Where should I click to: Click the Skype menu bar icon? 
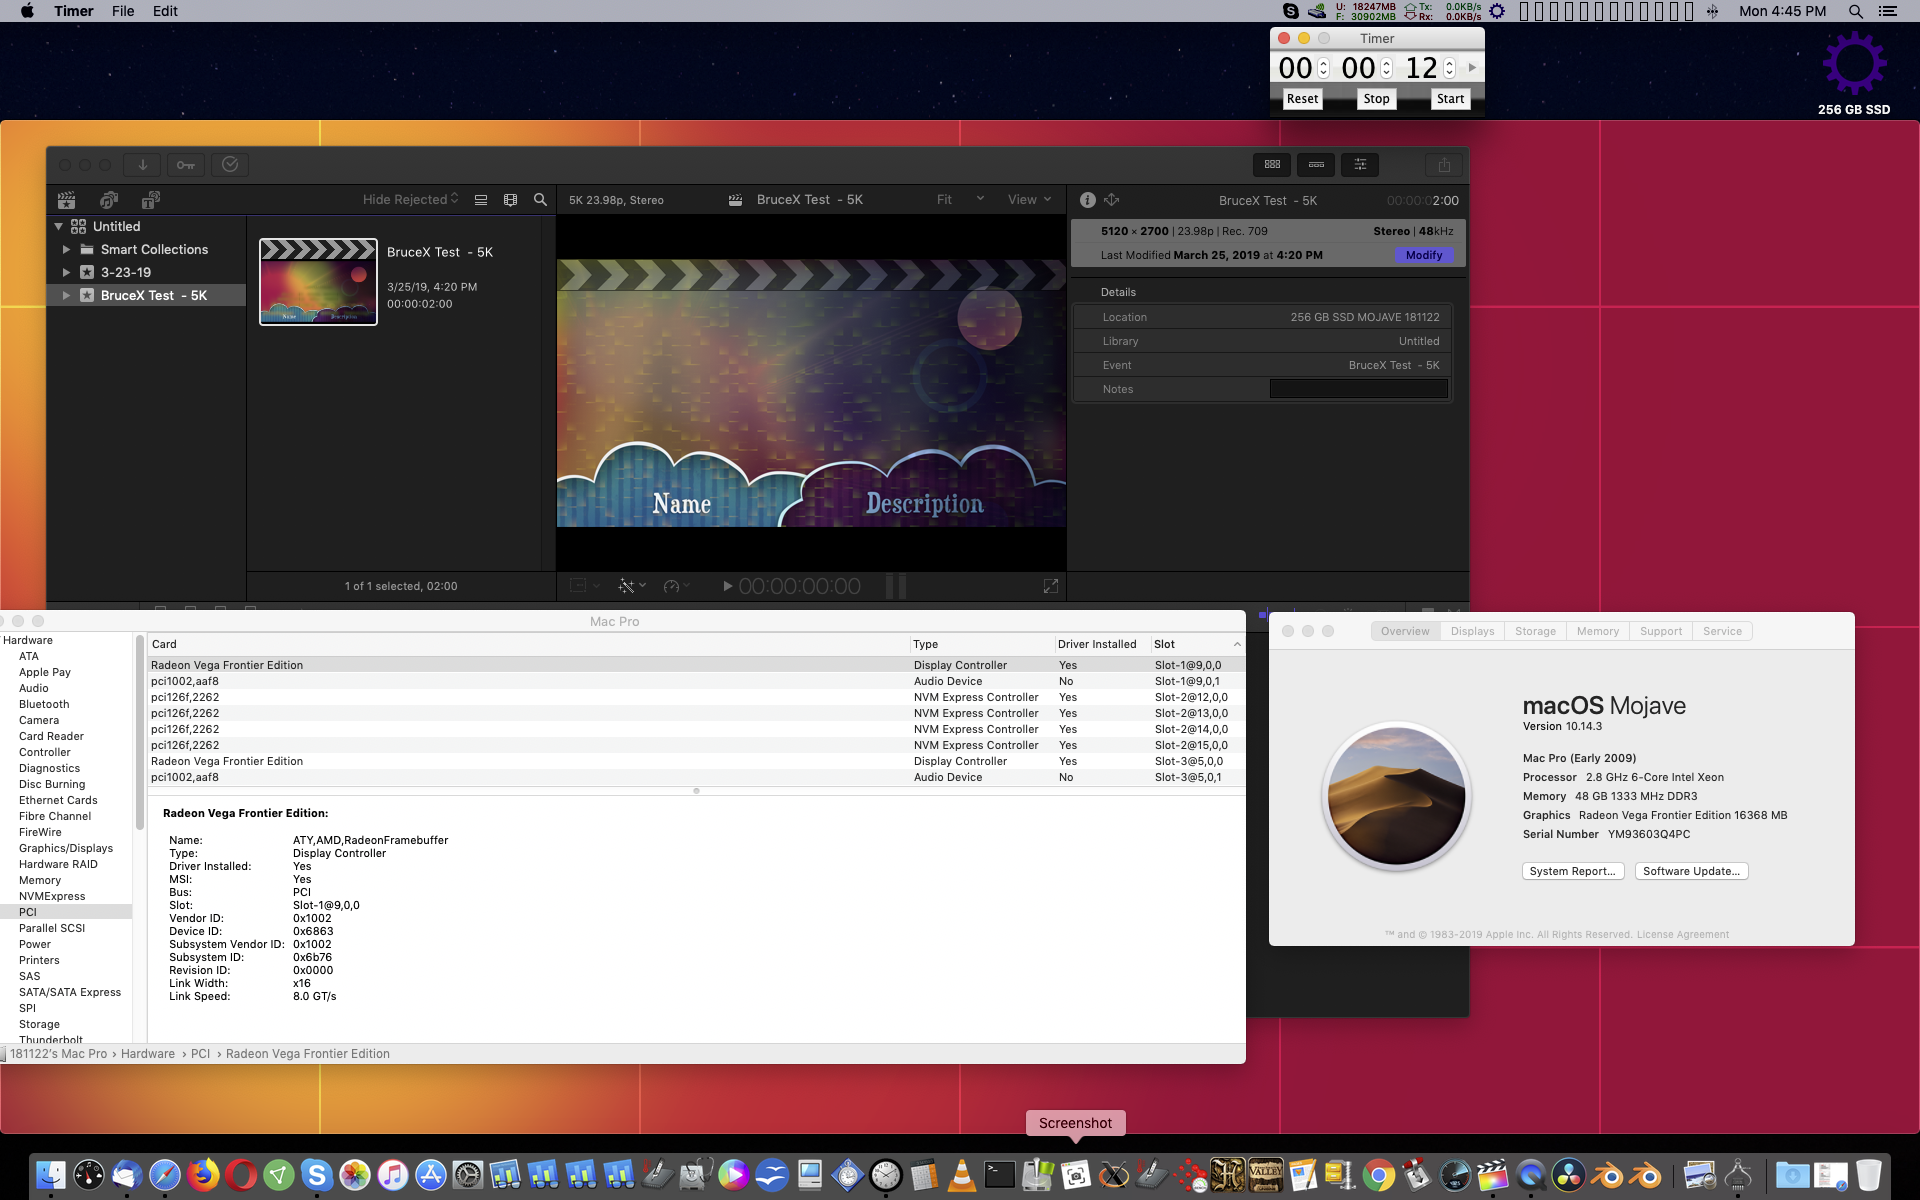(1291, 11)
